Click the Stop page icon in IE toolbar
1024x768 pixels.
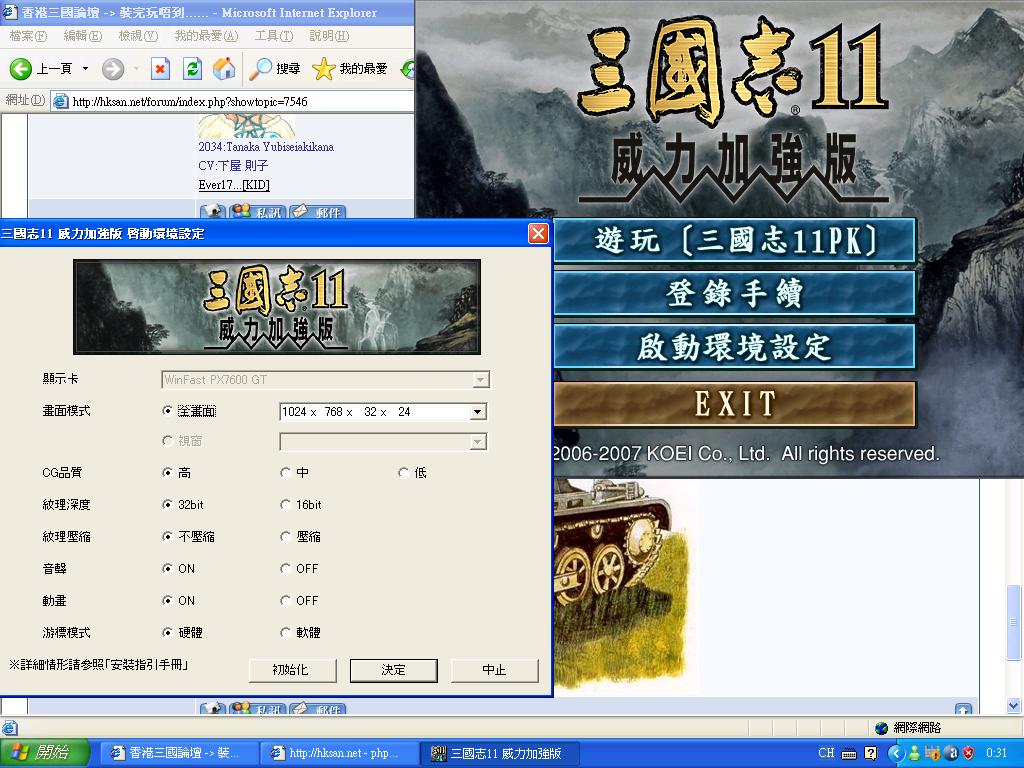[160, 69]
